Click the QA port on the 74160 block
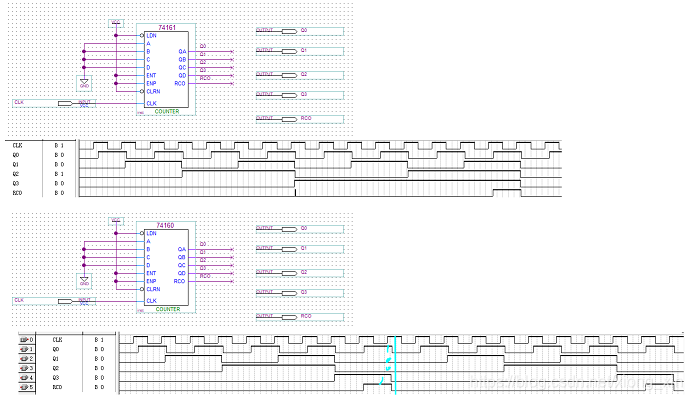The image size is (692, 400). 182,249
